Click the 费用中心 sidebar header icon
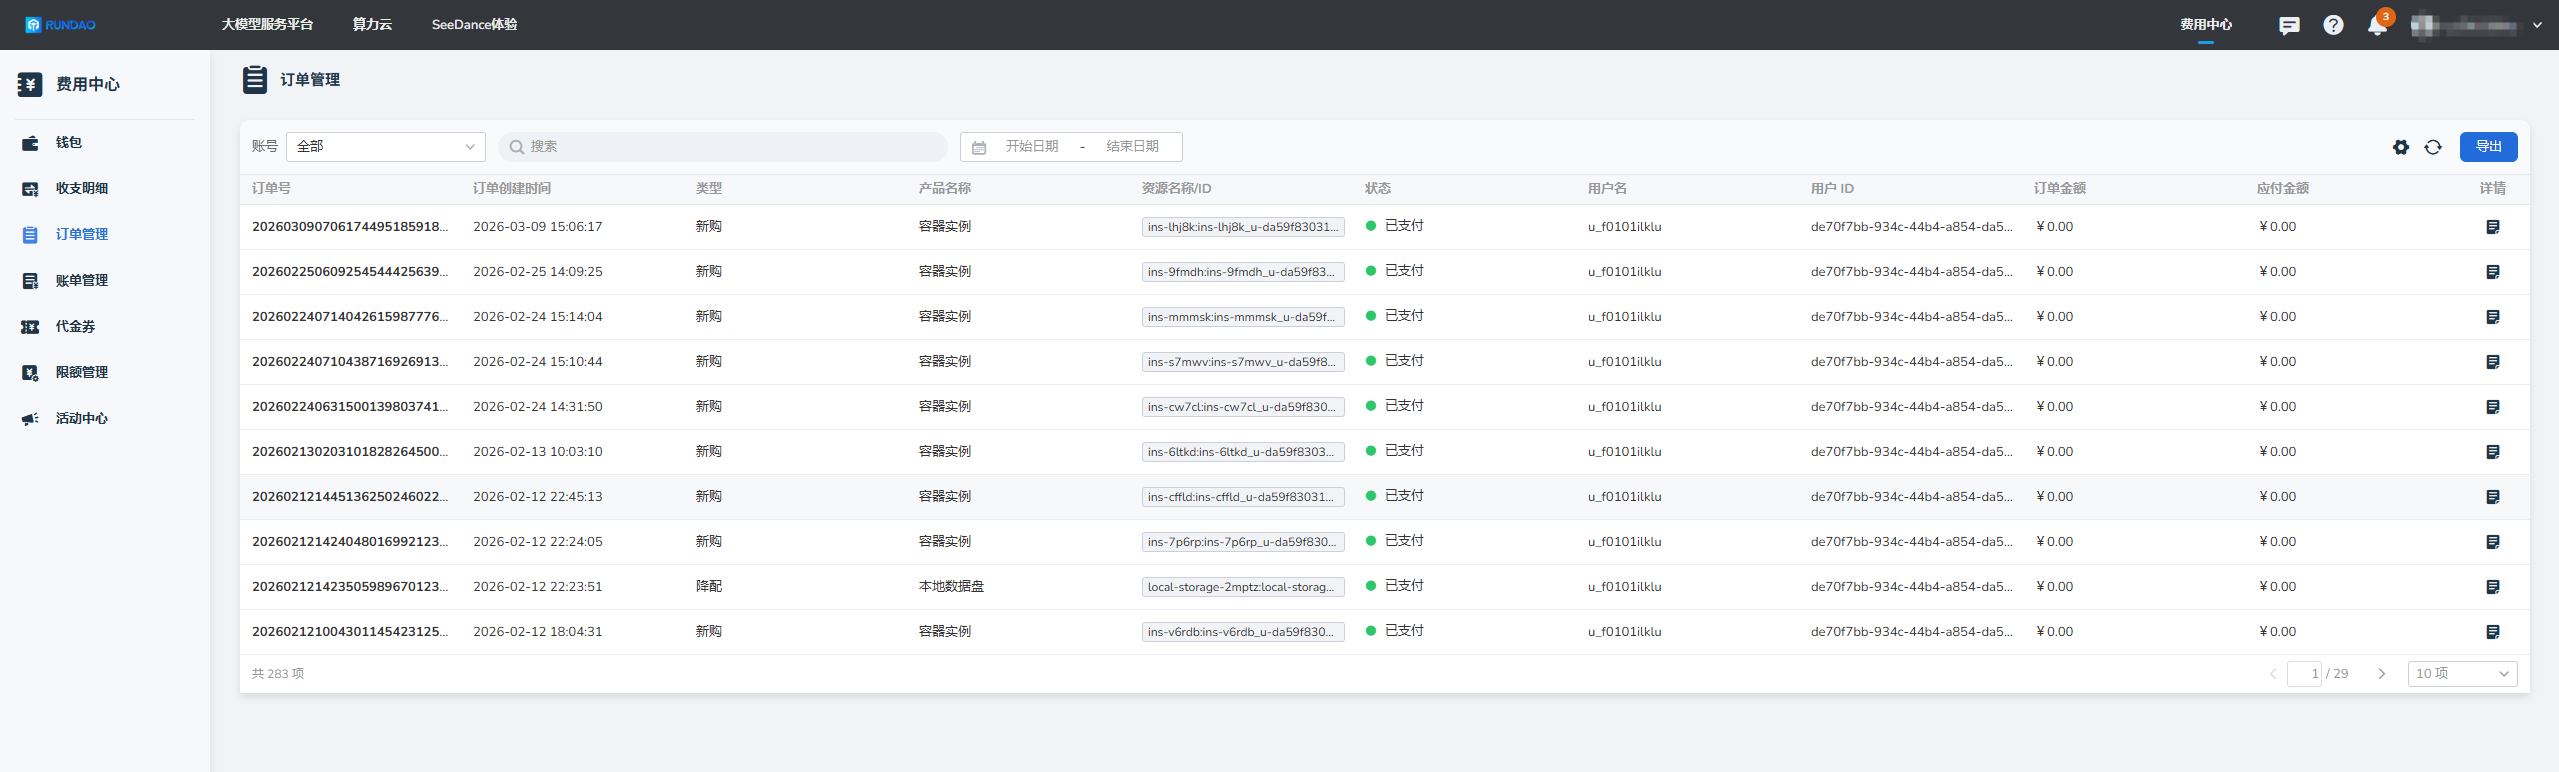This screenshot has width=2559, height=772. (30, 84)
